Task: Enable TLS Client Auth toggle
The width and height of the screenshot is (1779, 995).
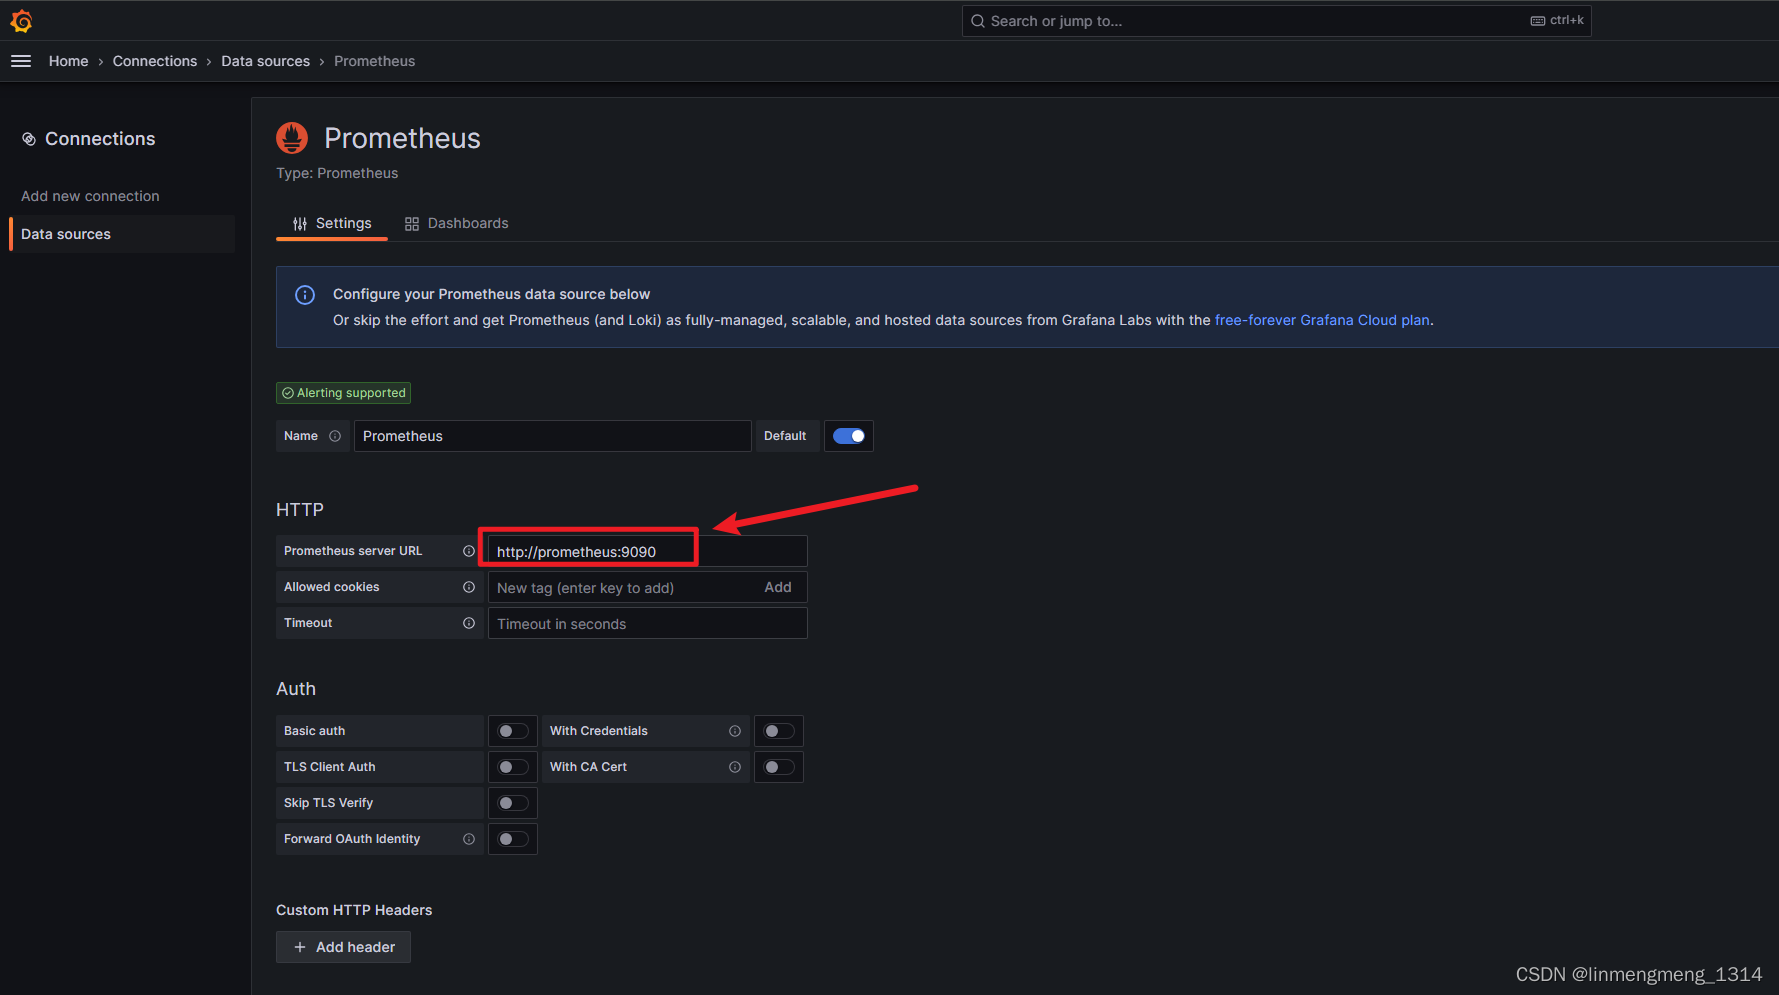Action: click(513, 767)
